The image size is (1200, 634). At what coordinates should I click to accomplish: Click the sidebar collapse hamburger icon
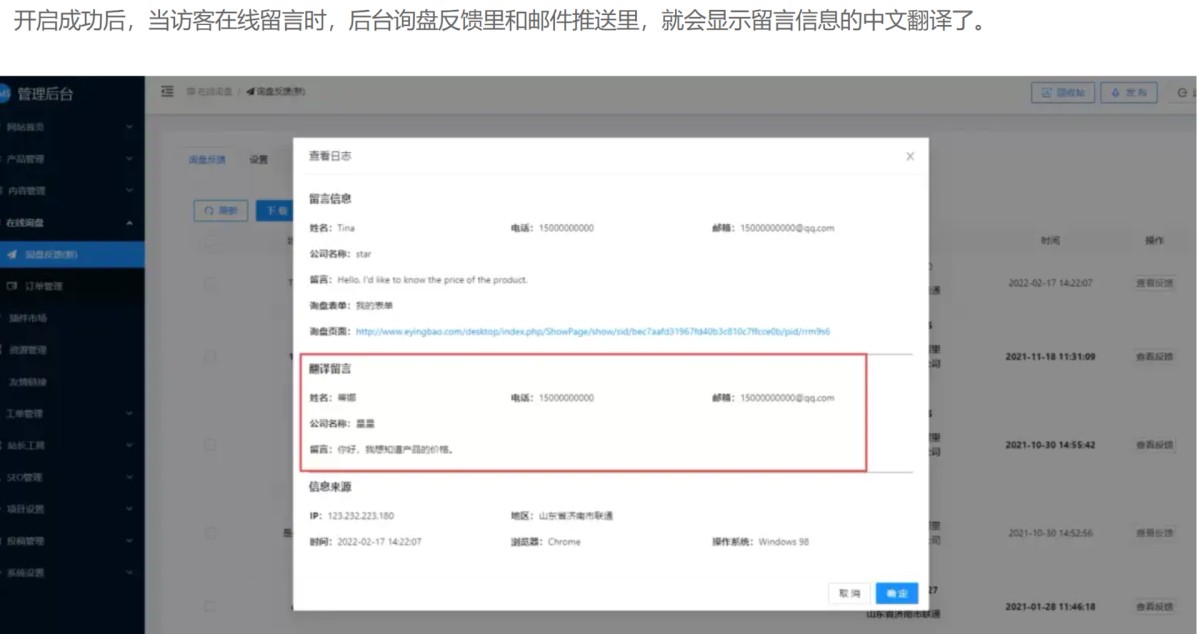[x=168, y=92]
